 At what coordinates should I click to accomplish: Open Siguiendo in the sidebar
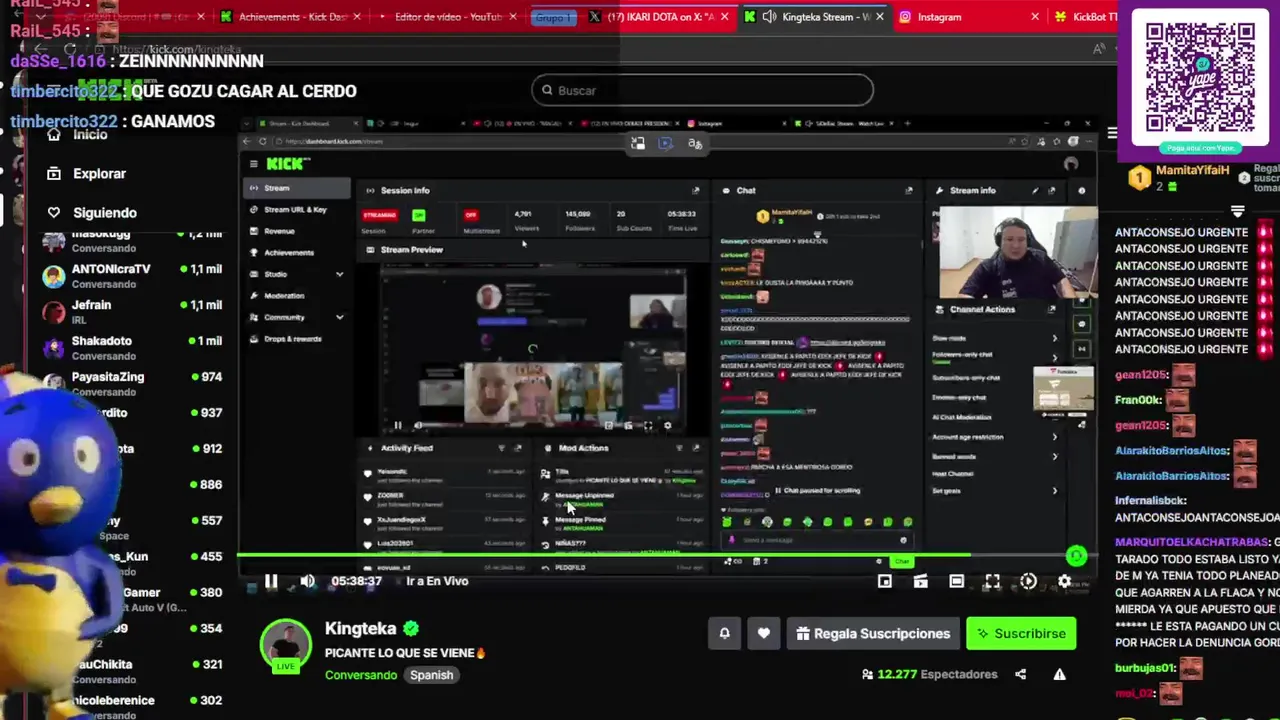pos(93,213)
